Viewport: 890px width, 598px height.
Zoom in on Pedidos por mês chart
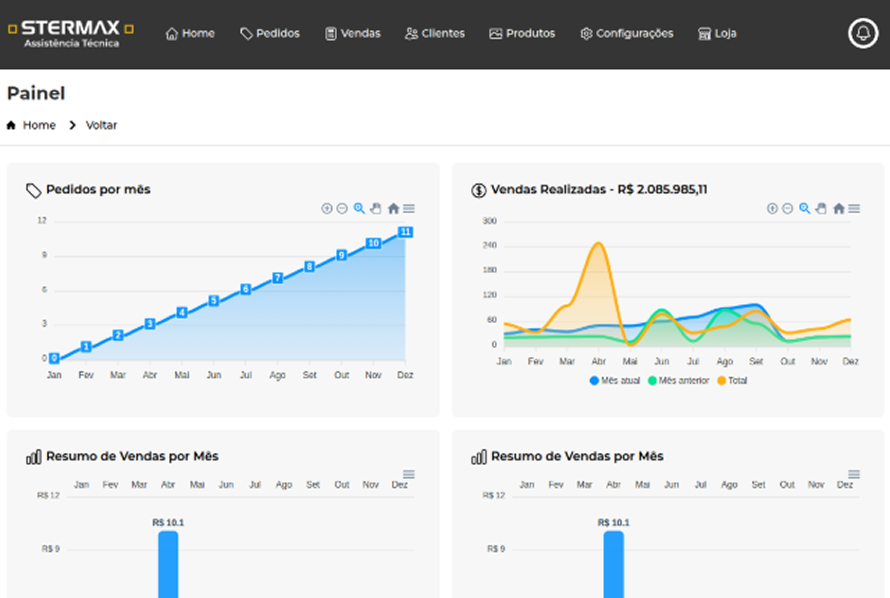click(326, 208)
